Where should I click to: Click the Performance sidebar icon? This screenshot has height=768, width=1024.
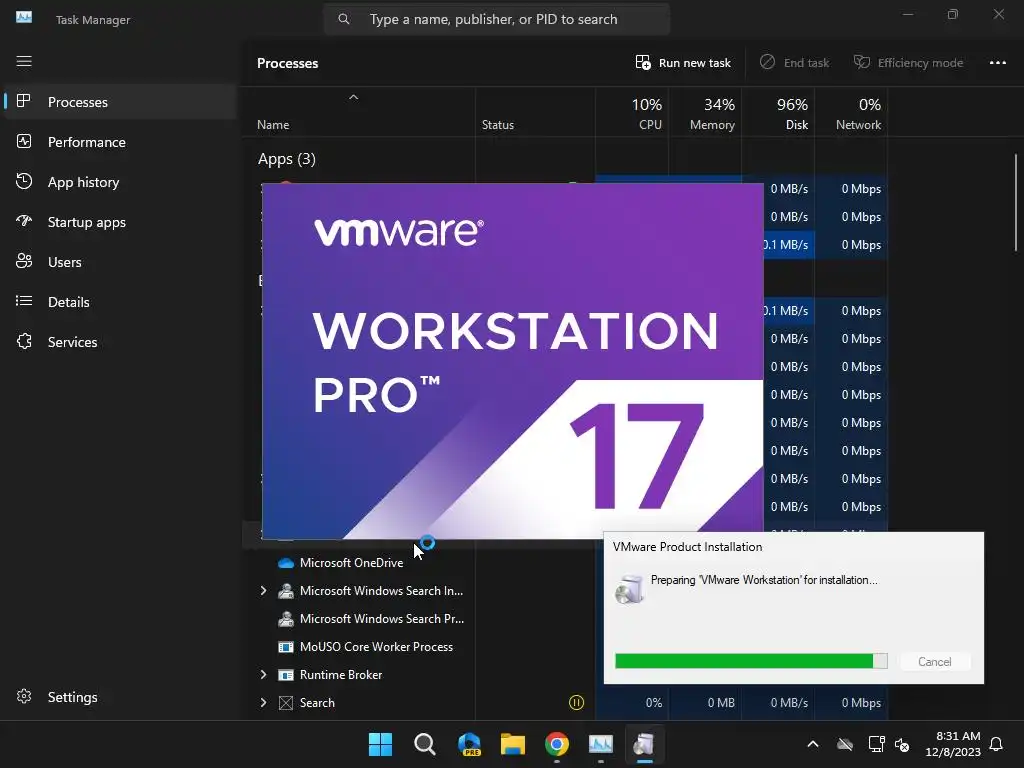tap(24, 141)
